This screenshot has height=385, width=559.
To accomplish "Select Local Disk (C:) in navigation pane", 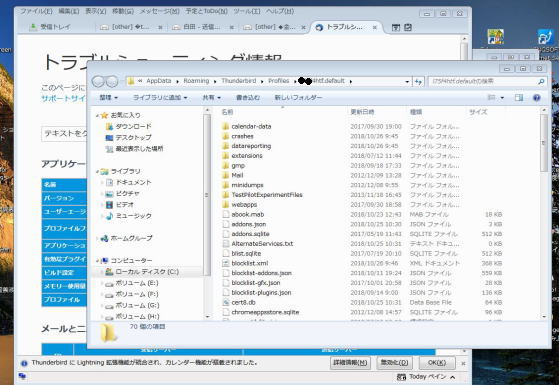I will click(147, 272).
